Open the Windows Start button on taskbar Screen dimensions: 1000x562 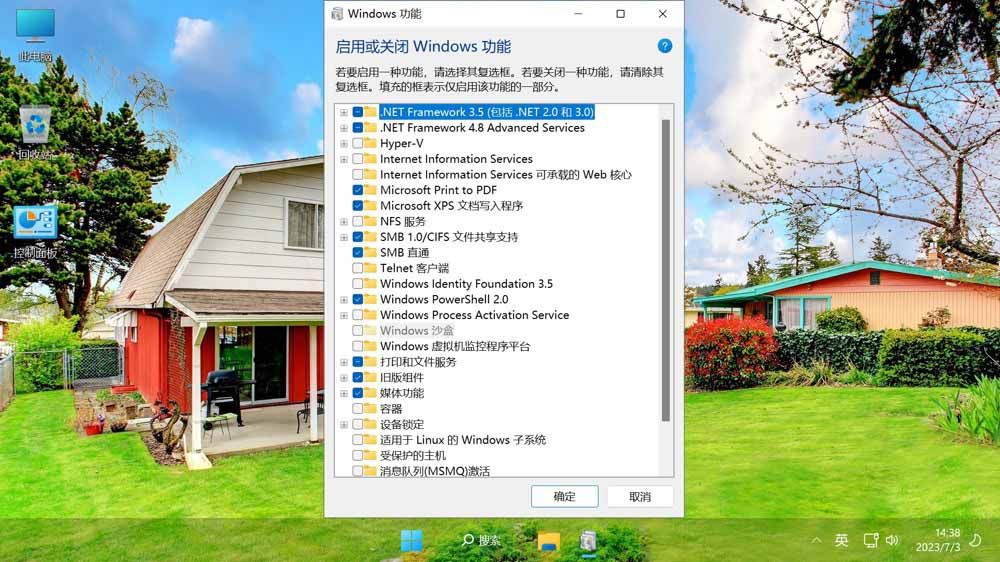click(x=411, y=541)
